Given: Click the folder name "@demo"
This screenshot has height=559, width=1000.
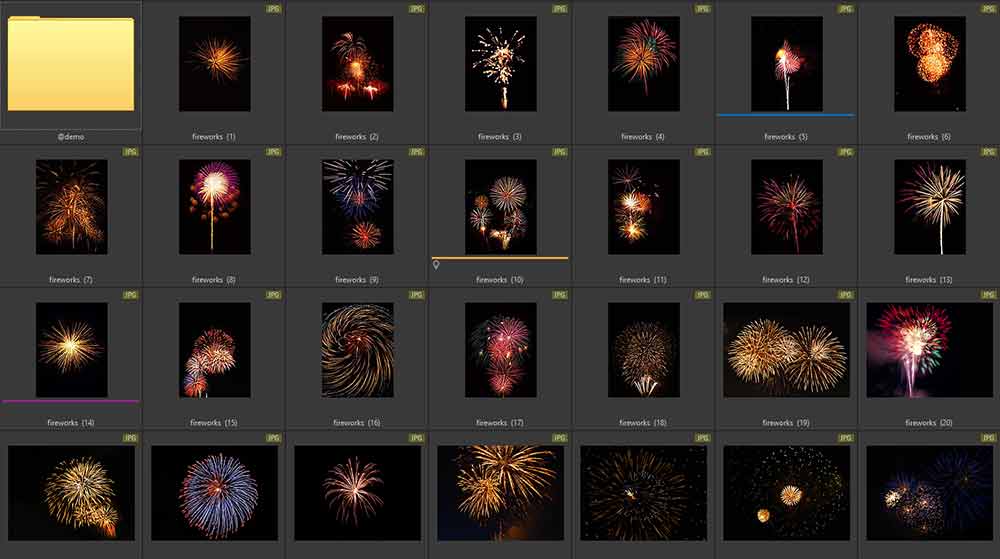Looking at the screenshot, I should 71,136.
